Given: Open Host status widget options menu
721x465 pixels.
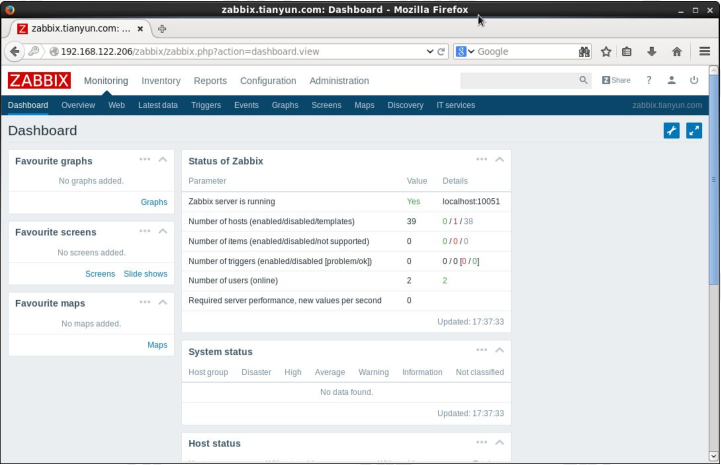Looking at the screenshot, I should pos(481,442).
